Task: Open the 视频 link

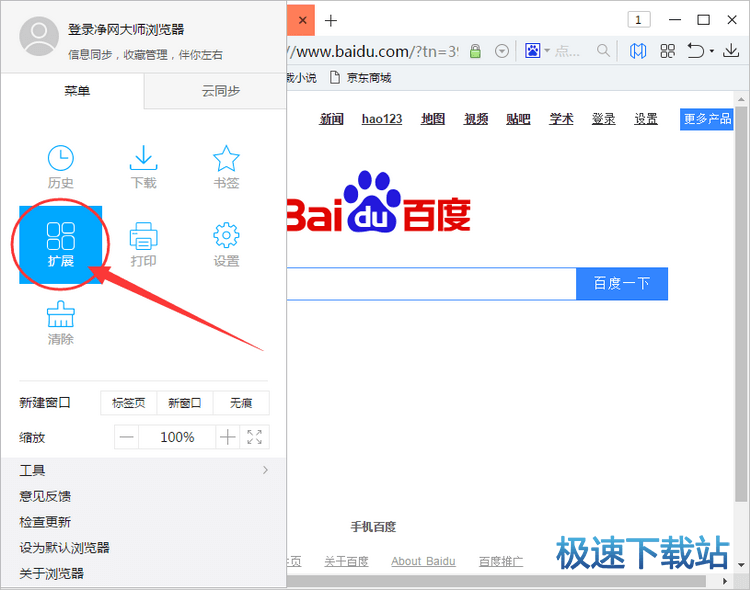Action: (476, 119)
